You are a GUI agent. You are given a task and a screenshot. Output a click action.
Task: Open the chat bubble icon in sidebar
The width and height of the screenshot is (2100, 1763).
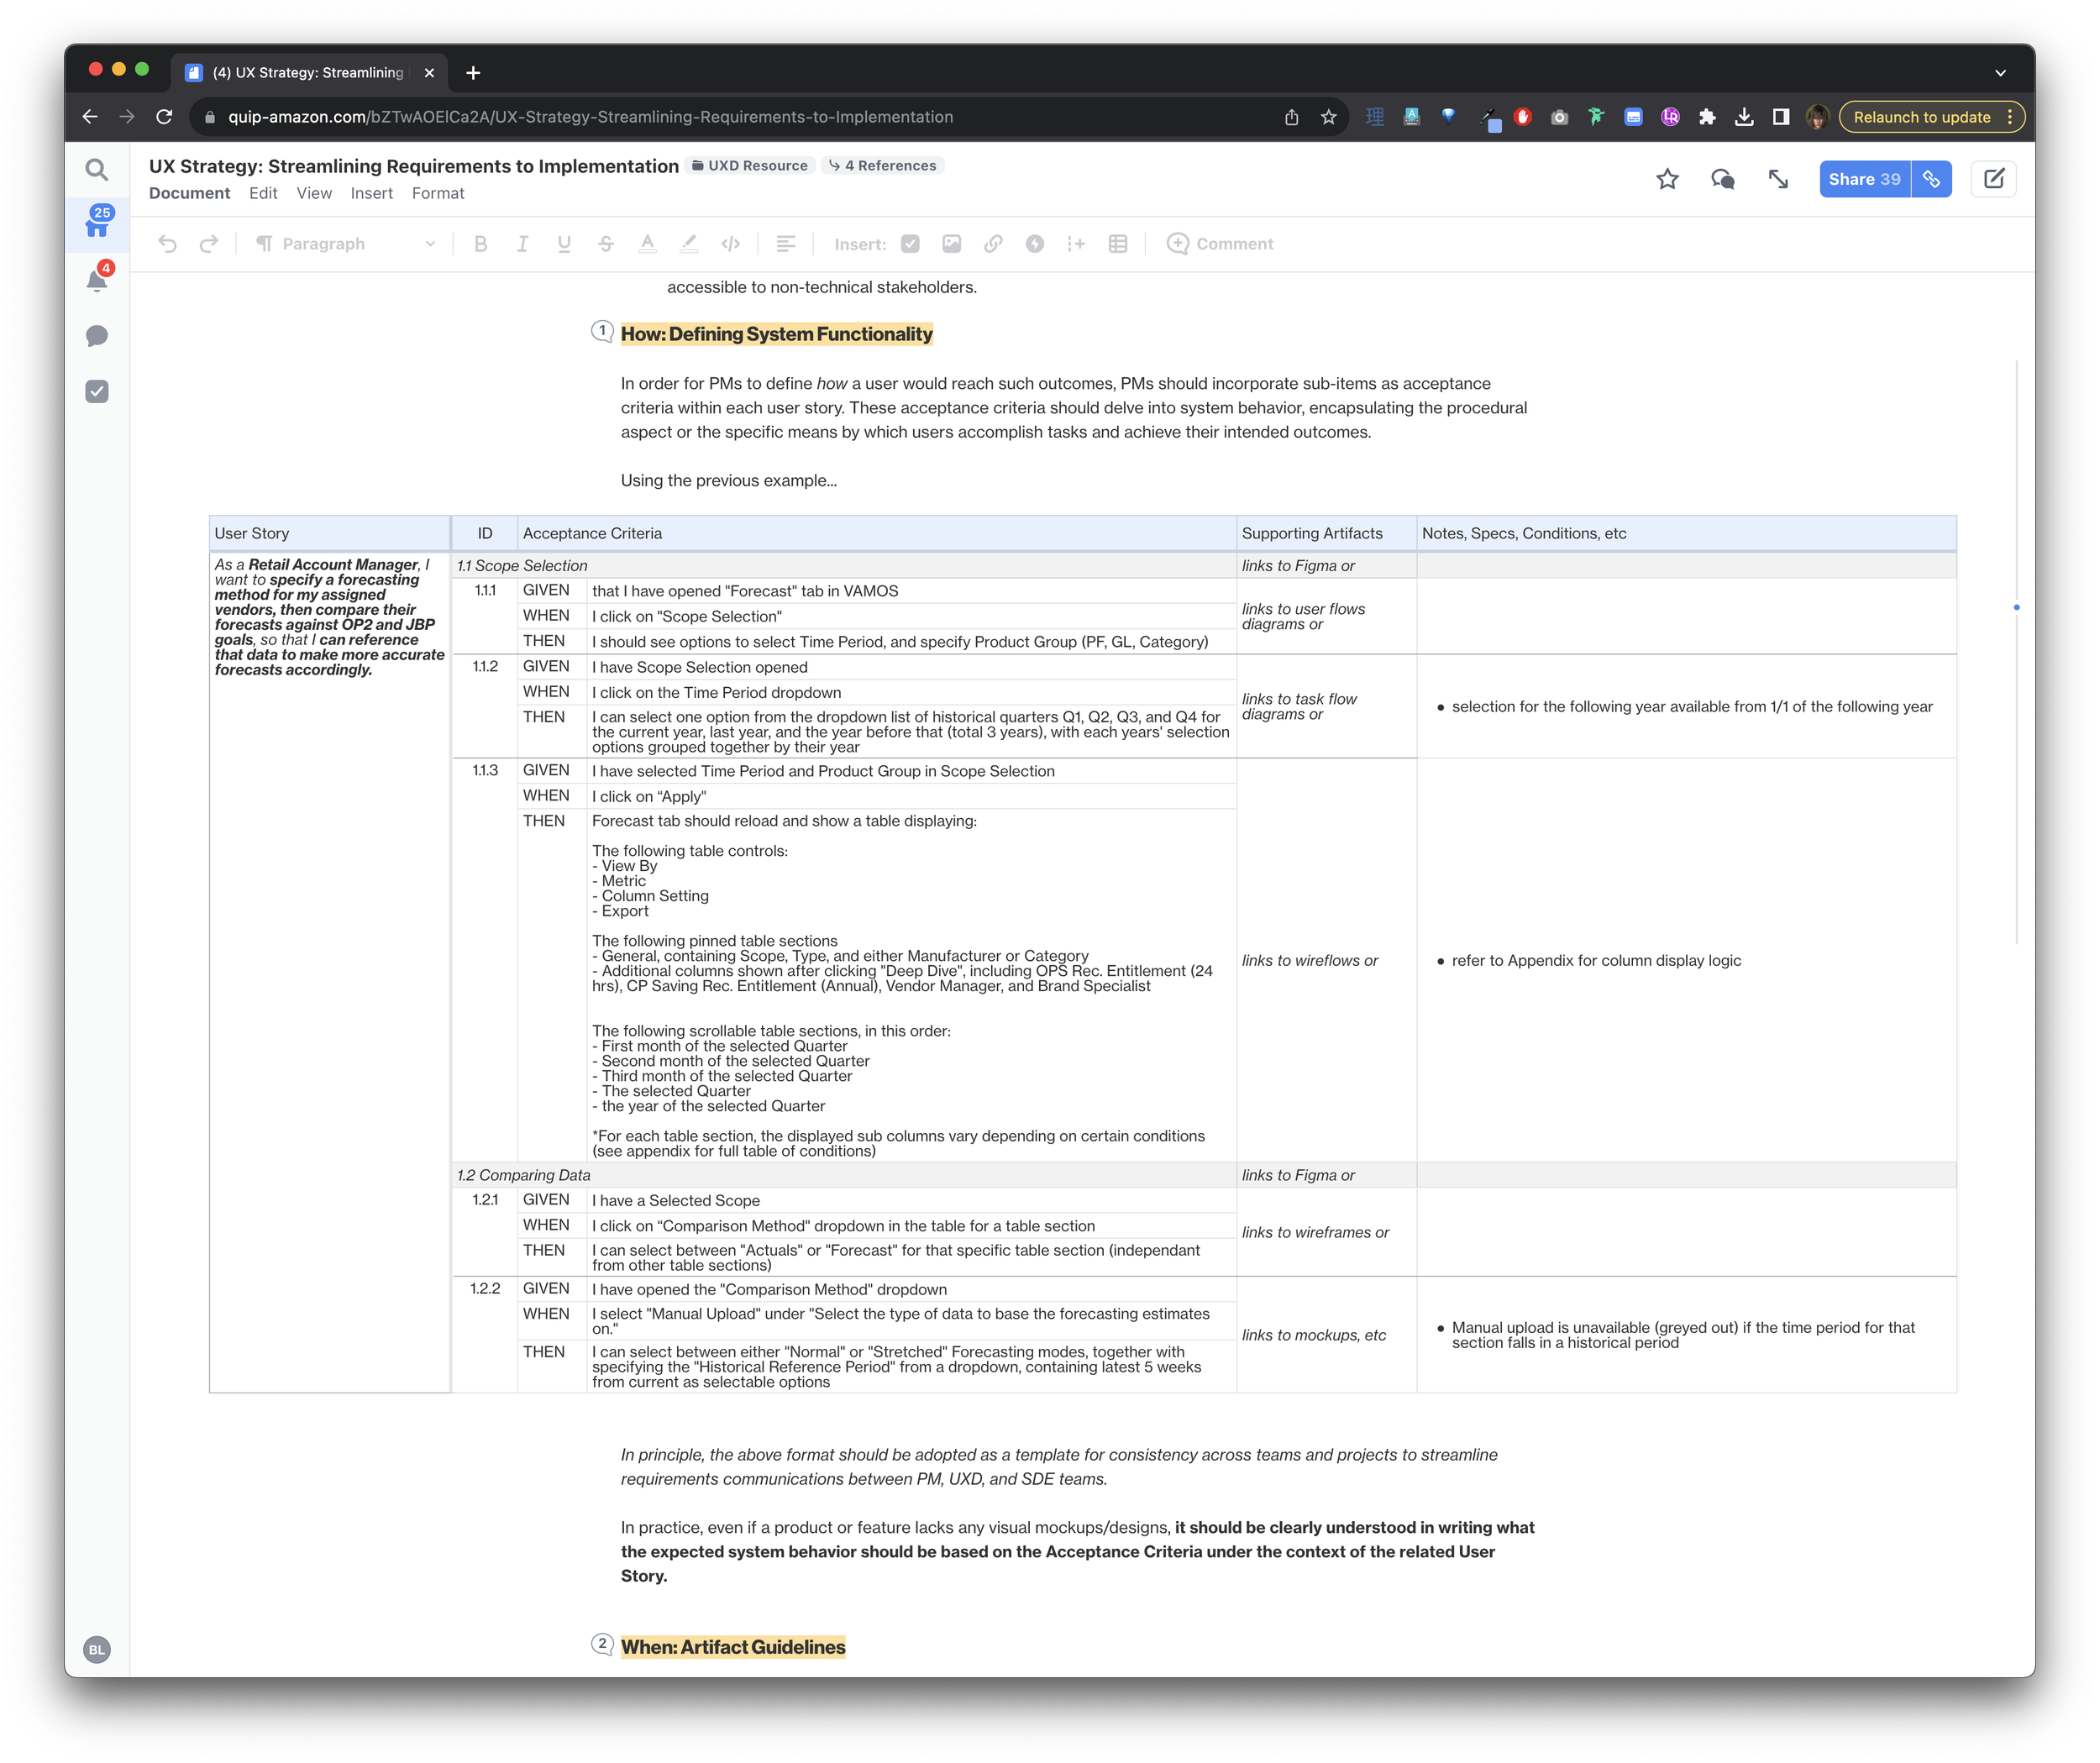(x=97, y=336)
